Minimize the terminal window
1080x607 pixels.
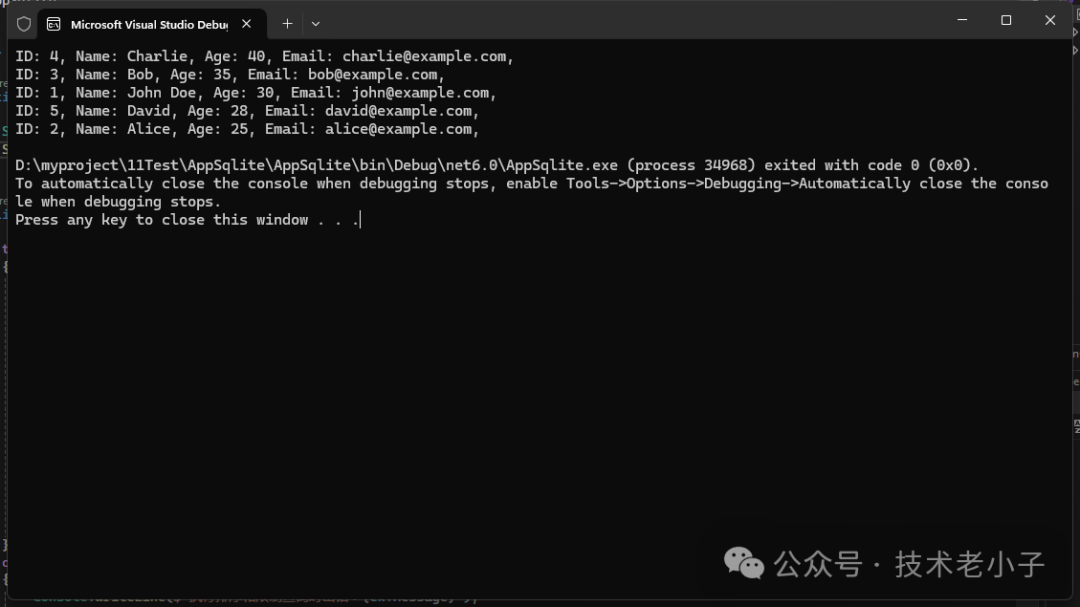click(x=962, y=20)
